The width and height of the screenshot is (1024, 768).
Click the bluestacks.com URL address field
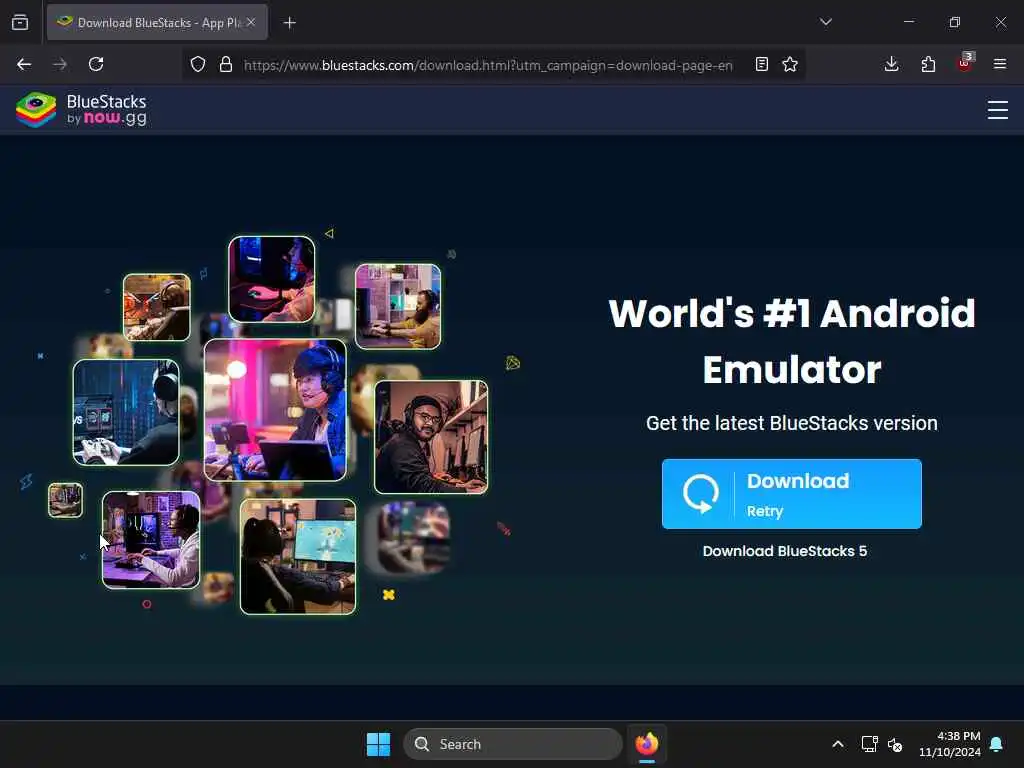[488, 65]
